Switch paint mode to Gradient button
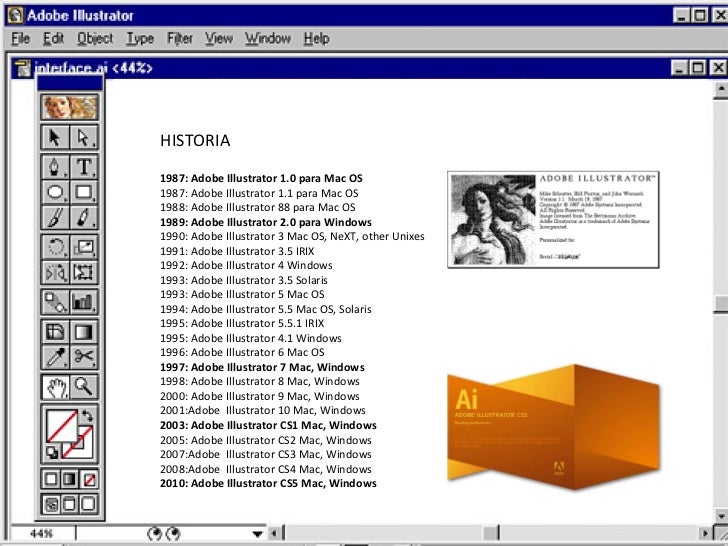Viewport: 728px width, 546px height. [x=70, y=479]
